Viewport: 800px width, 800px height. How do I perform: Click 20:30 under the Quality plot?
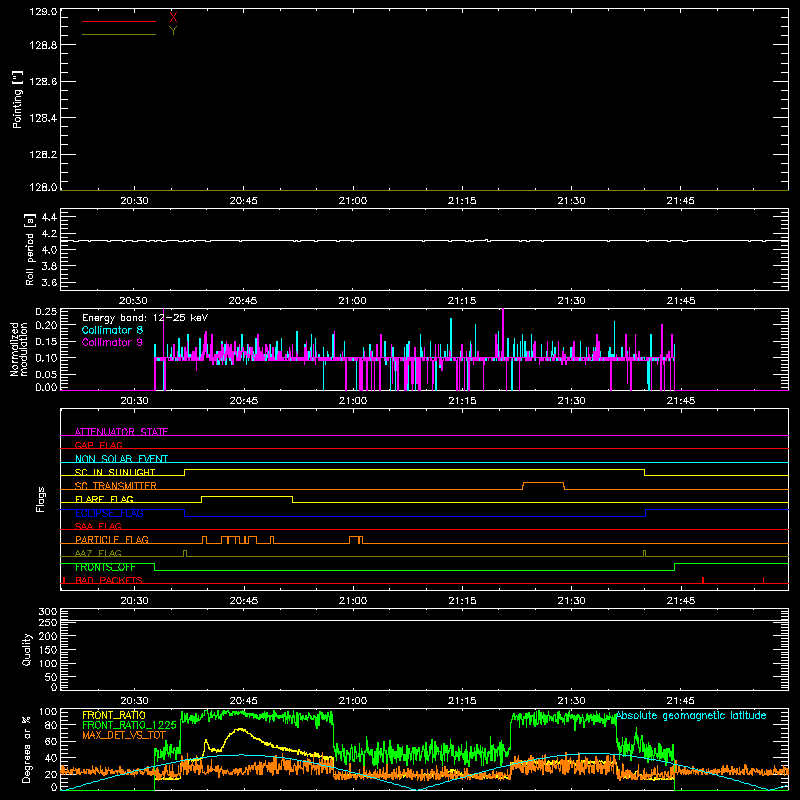(134, 701)
